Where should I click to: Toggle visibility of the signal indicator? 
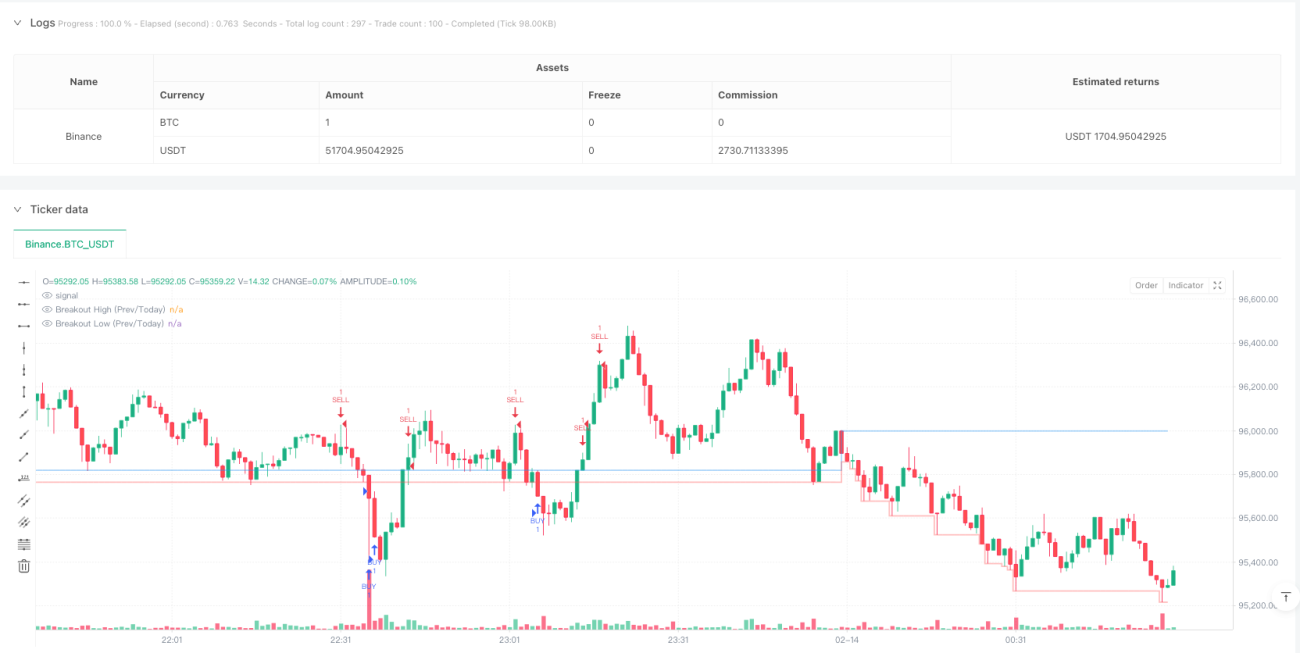pyautogui.click(x=46, y=295)
